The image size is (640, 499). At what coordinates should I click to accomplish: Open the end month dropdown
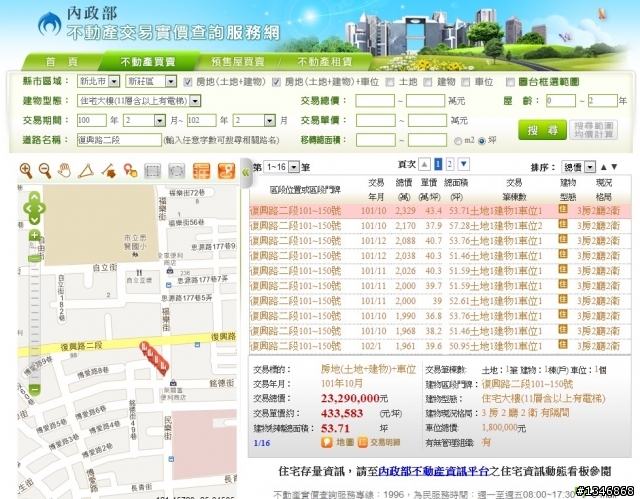[254, 120]
